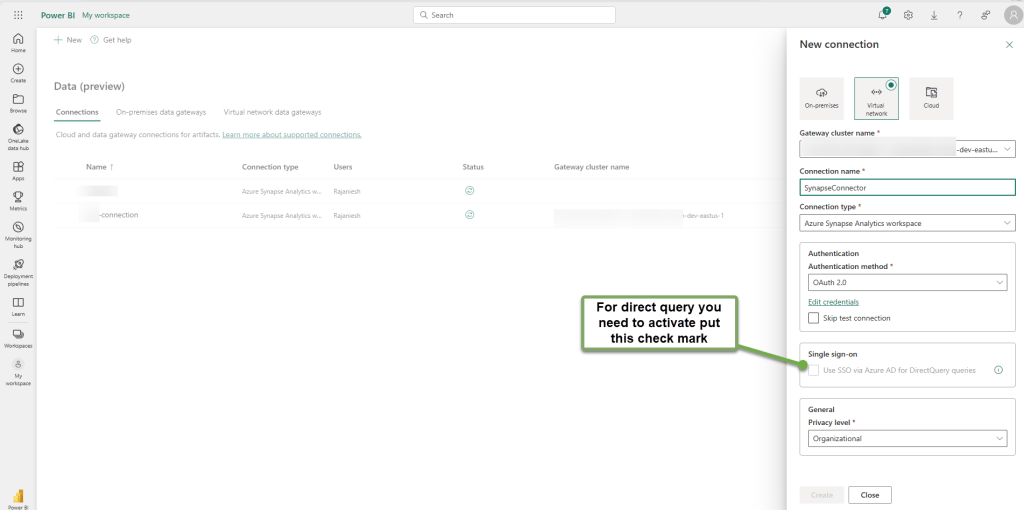1024x510 pixels.
Task: Sort by Name column header
Action: coord(99,167)
